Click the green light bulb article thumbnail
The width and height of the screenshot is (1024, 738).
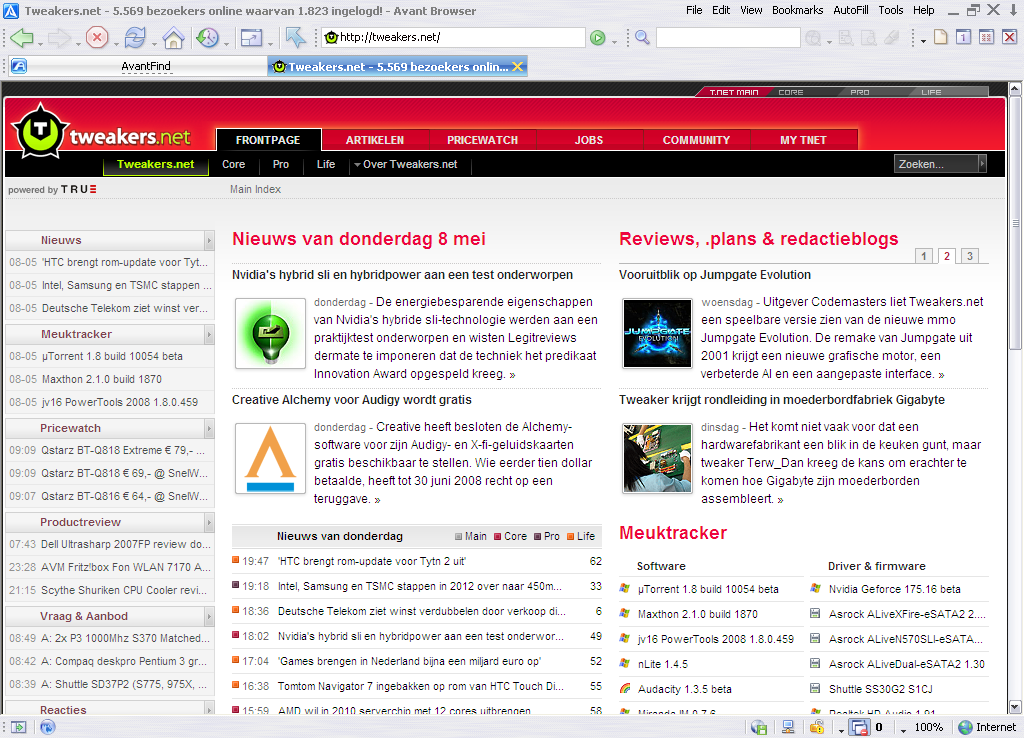[270, 333]
